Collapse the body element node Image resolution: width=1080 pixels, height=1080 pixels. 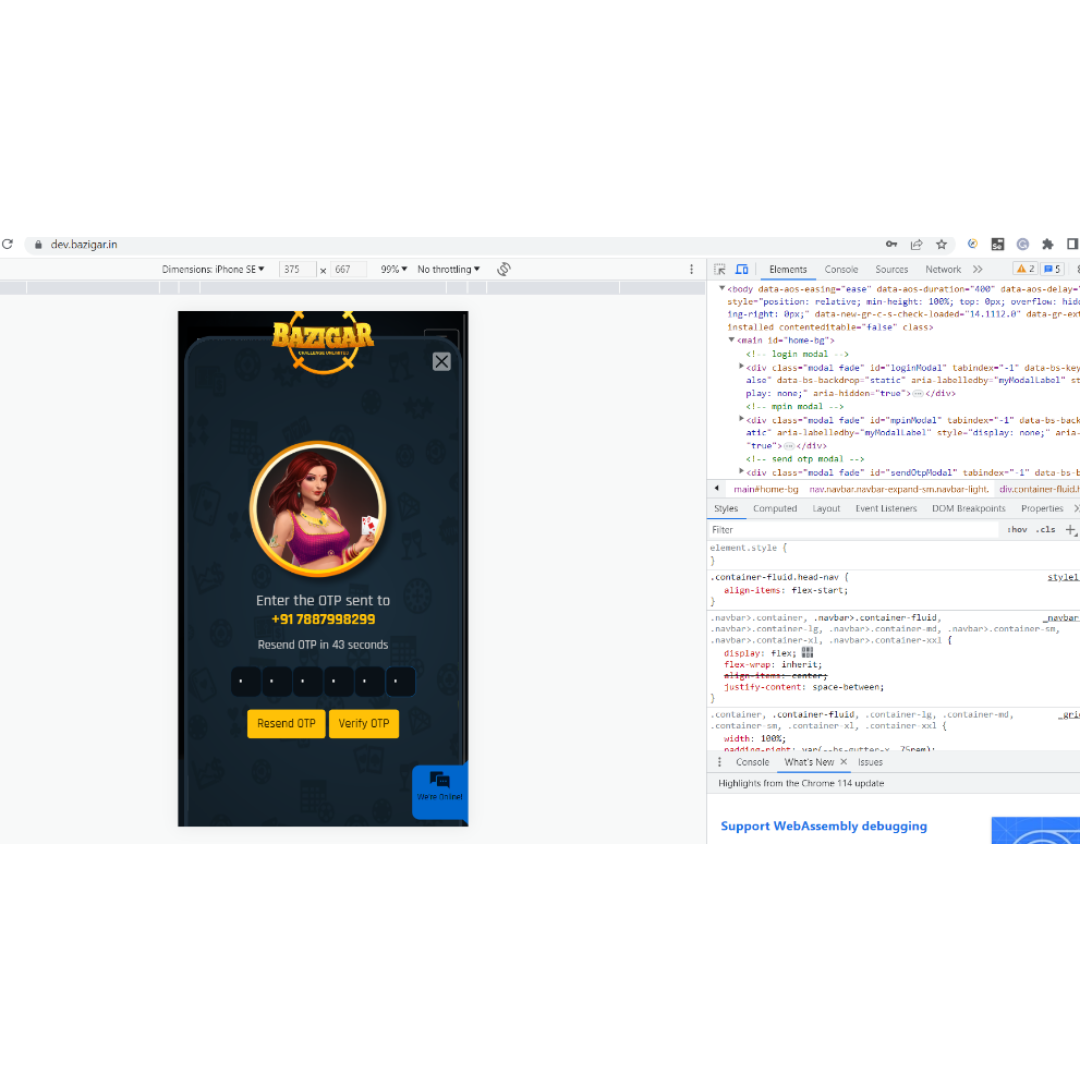coord(722,289)
